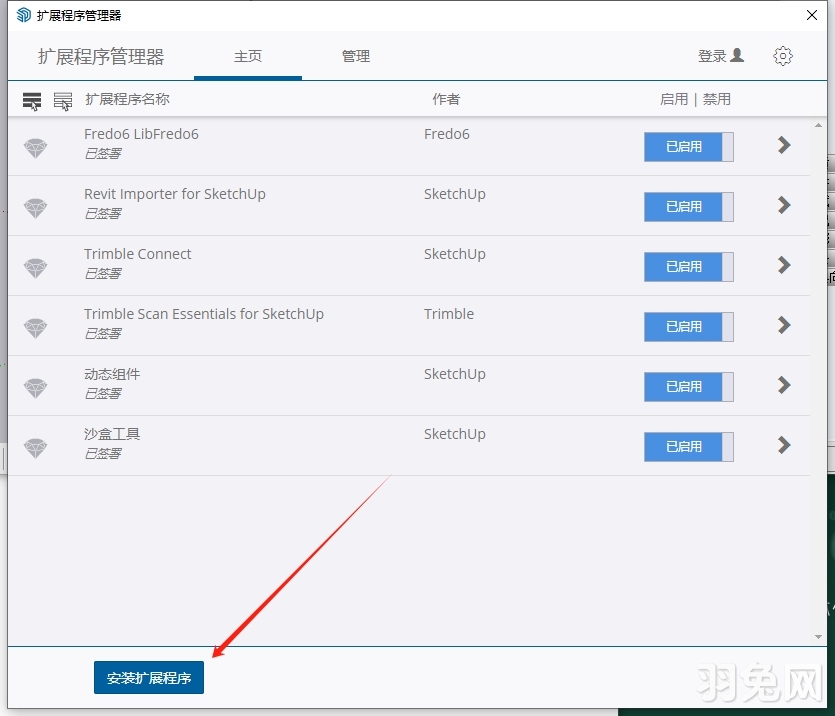Click the sign-in user icon
Screen dimensions: 835x716
point(740,56)
